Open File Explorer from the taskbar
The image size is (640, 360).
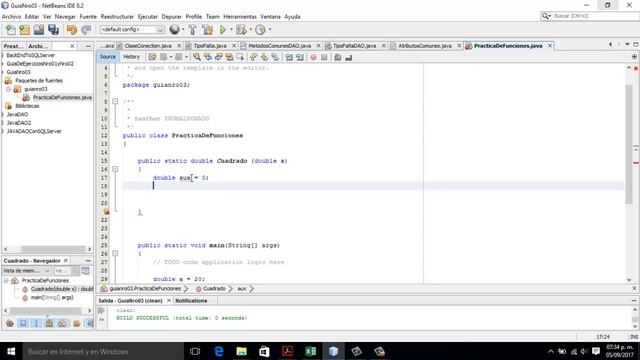click(x=241, y=351)
